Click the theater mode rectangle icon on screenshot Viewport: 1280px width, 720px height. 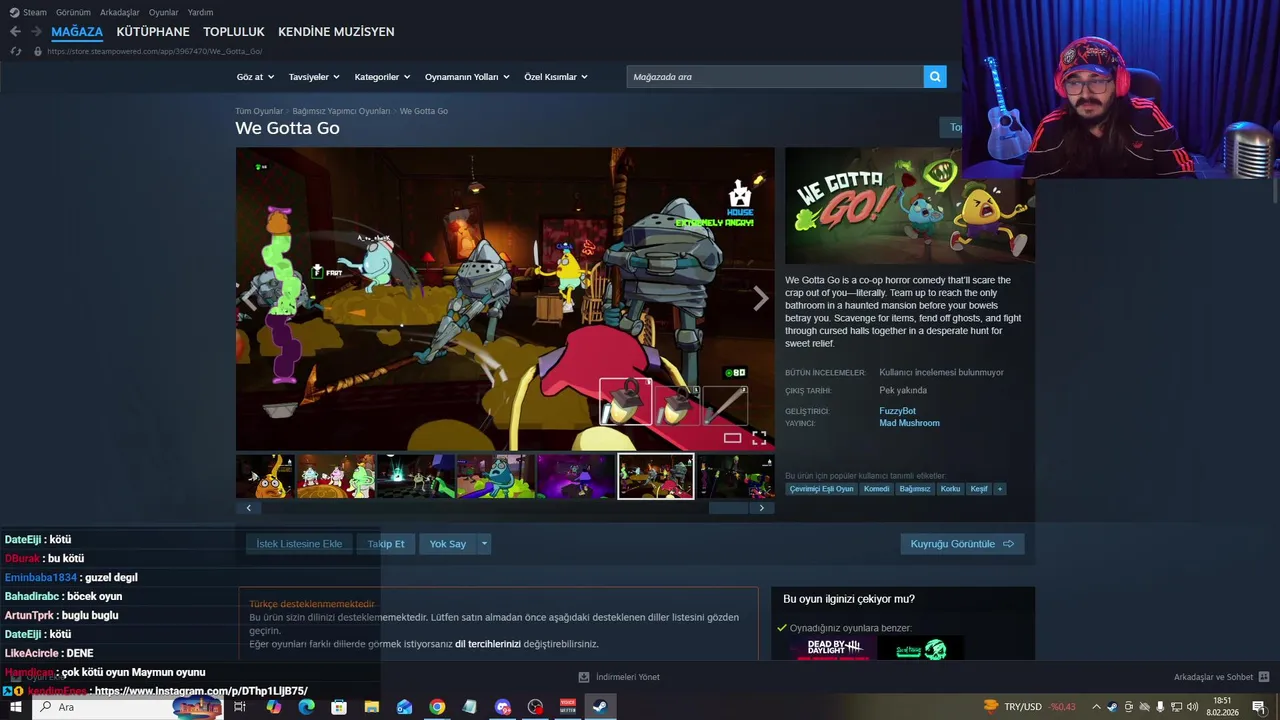point(733,438)
